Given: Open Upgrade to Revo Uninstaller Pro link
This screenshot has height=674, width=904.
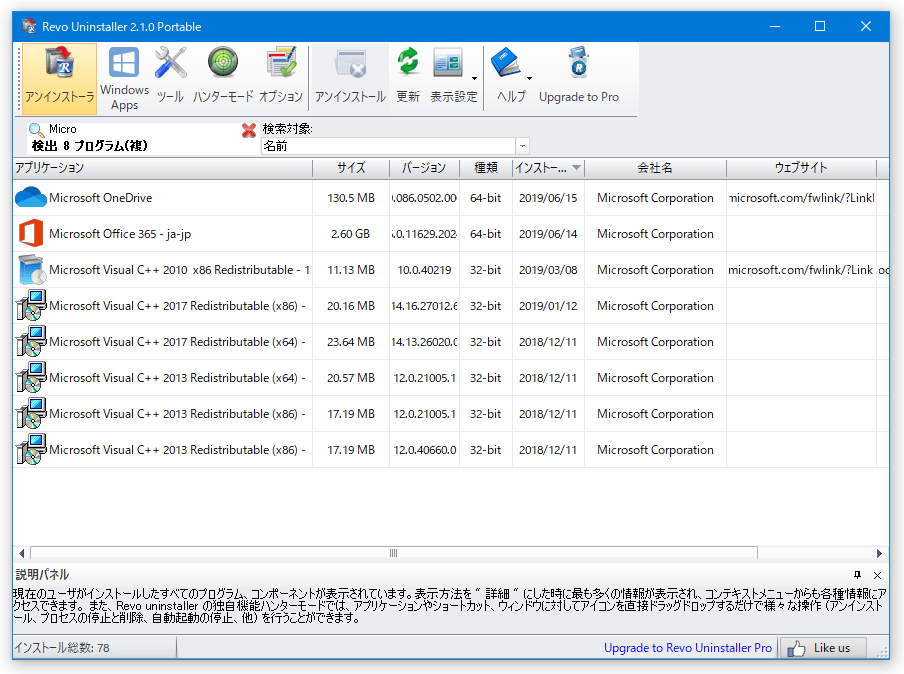Looking at the screenshot, I should (688, 648).
